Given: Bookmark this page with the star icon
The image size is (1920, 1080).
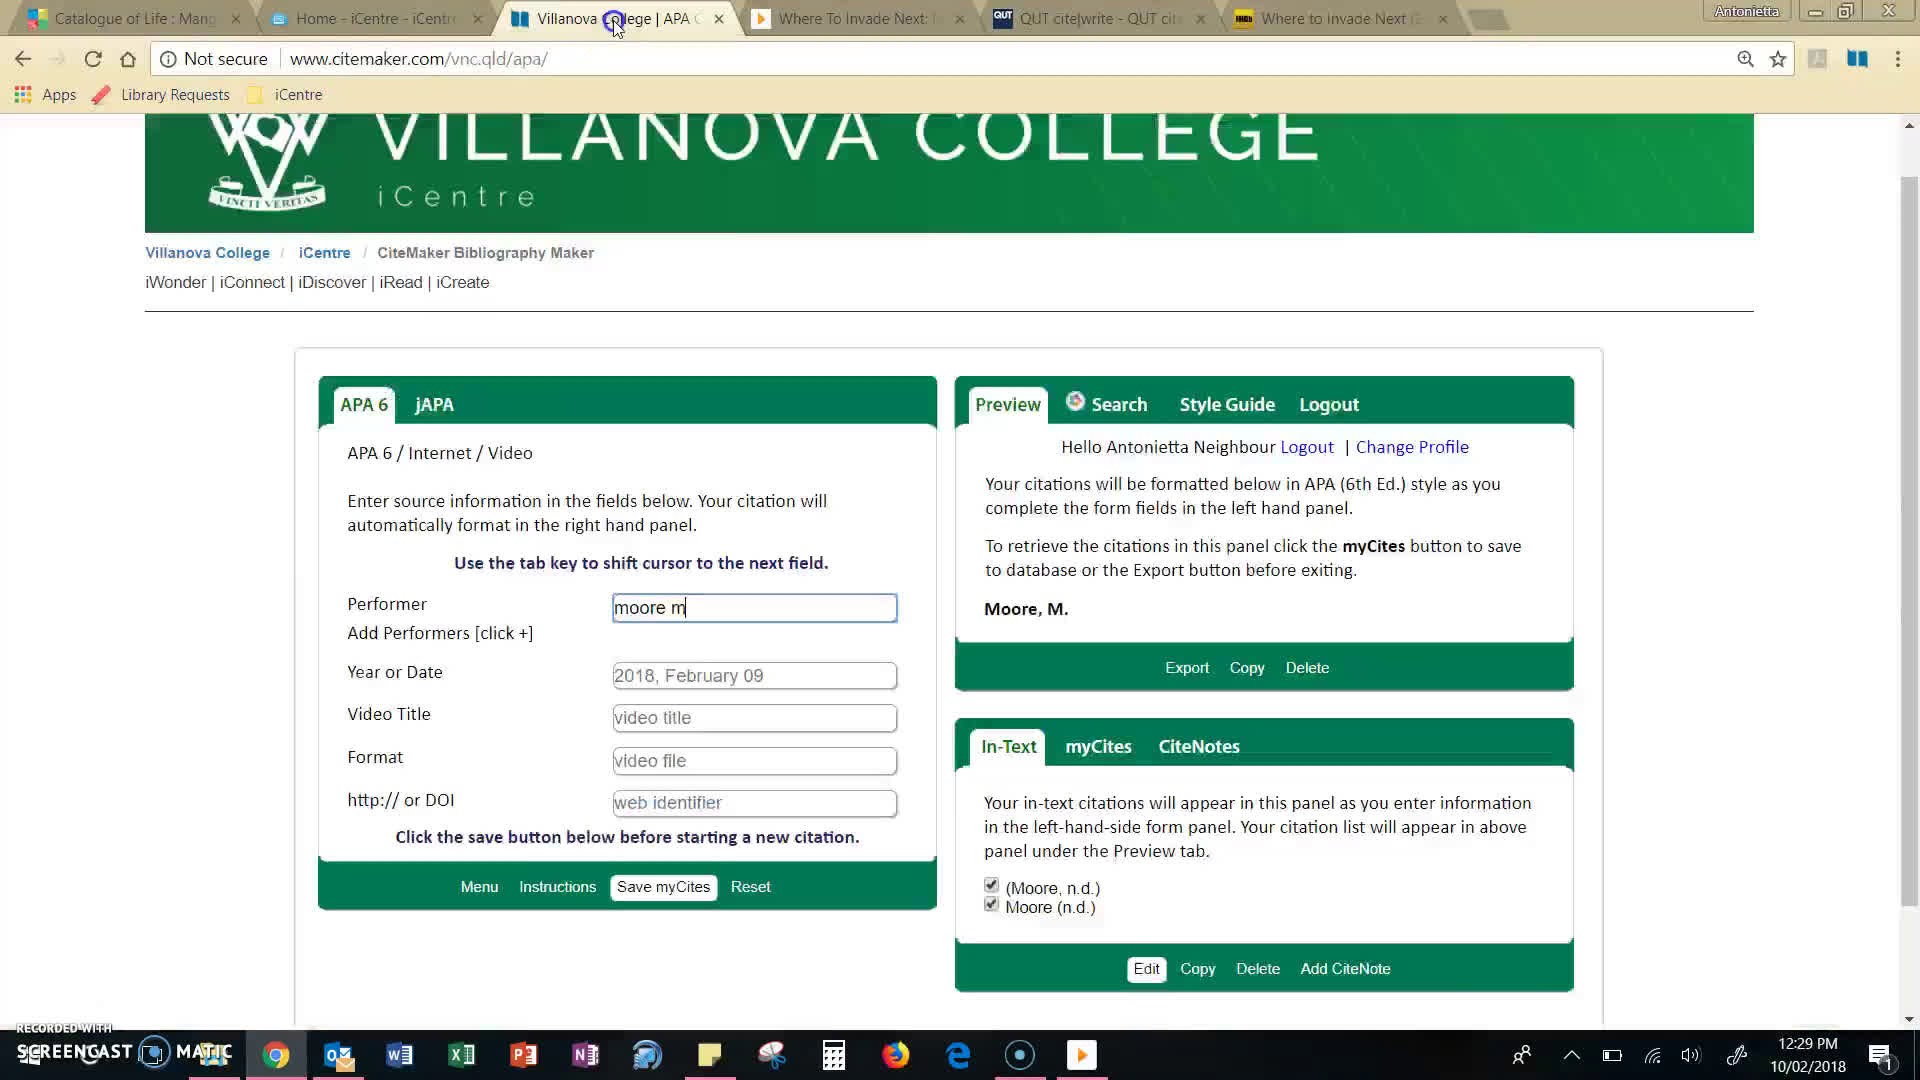Looking at the screenshot, I should coord(1778,59).
